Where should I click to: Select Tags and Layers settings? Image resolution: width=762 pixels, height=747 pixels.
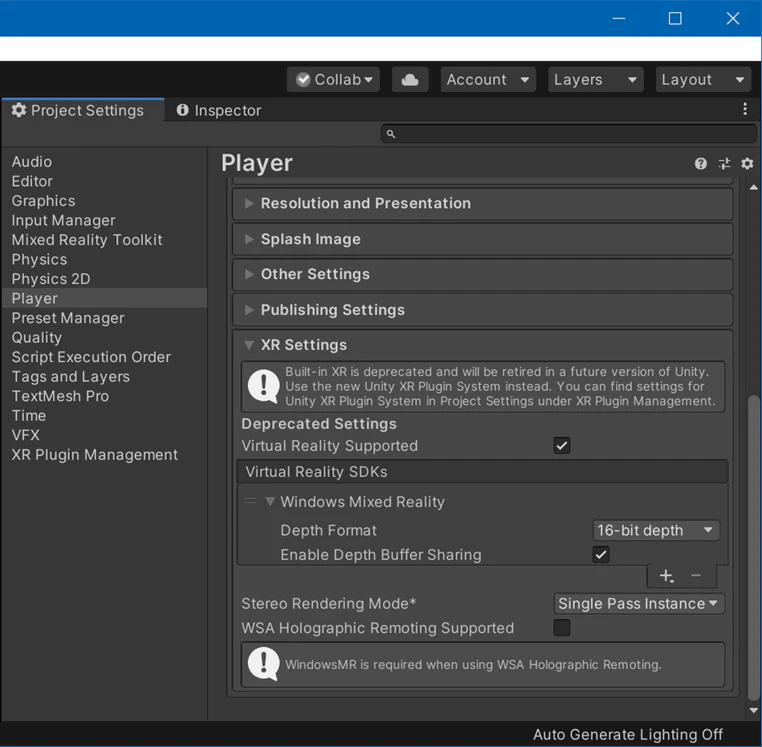tap(104, 377)
